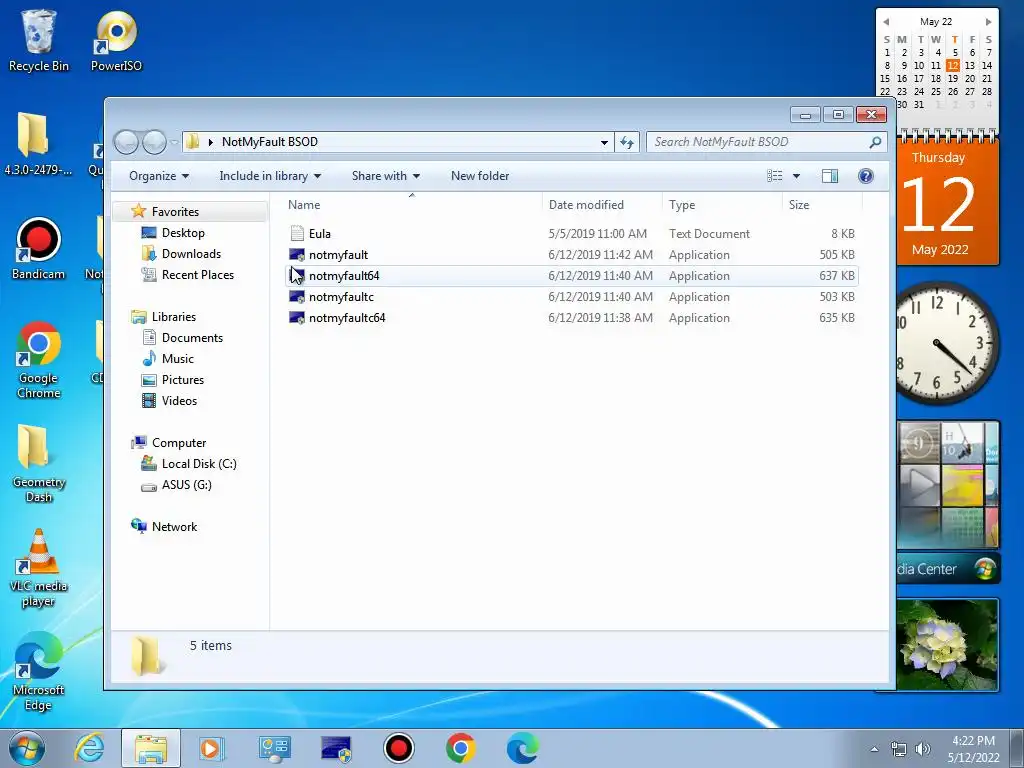
Task: Open the Pictures library
Action: pos(183,379)
